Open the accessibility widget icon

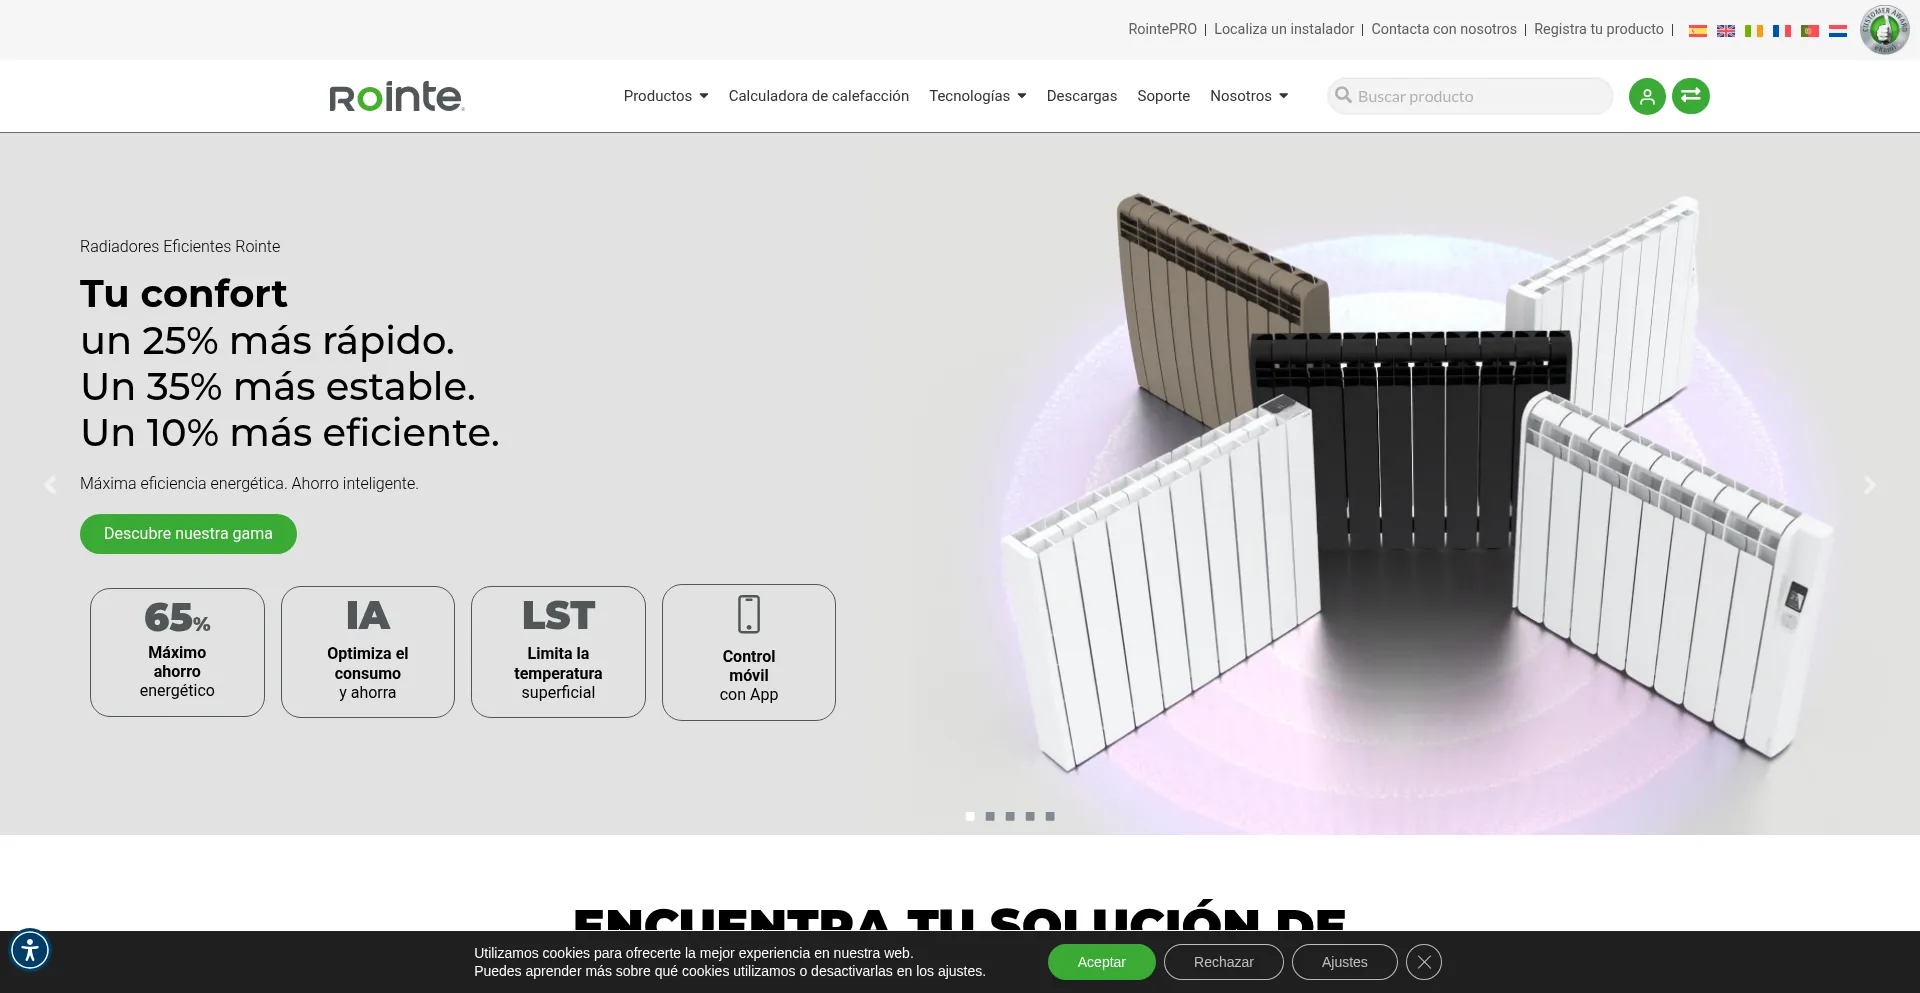coord(30,950)
